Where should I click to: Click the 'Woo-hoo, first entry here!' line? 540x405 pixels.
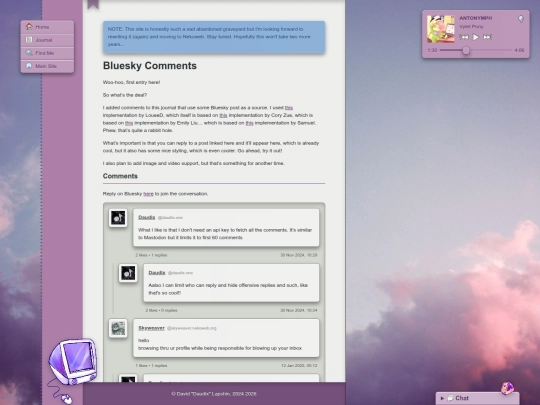[131, 82]
